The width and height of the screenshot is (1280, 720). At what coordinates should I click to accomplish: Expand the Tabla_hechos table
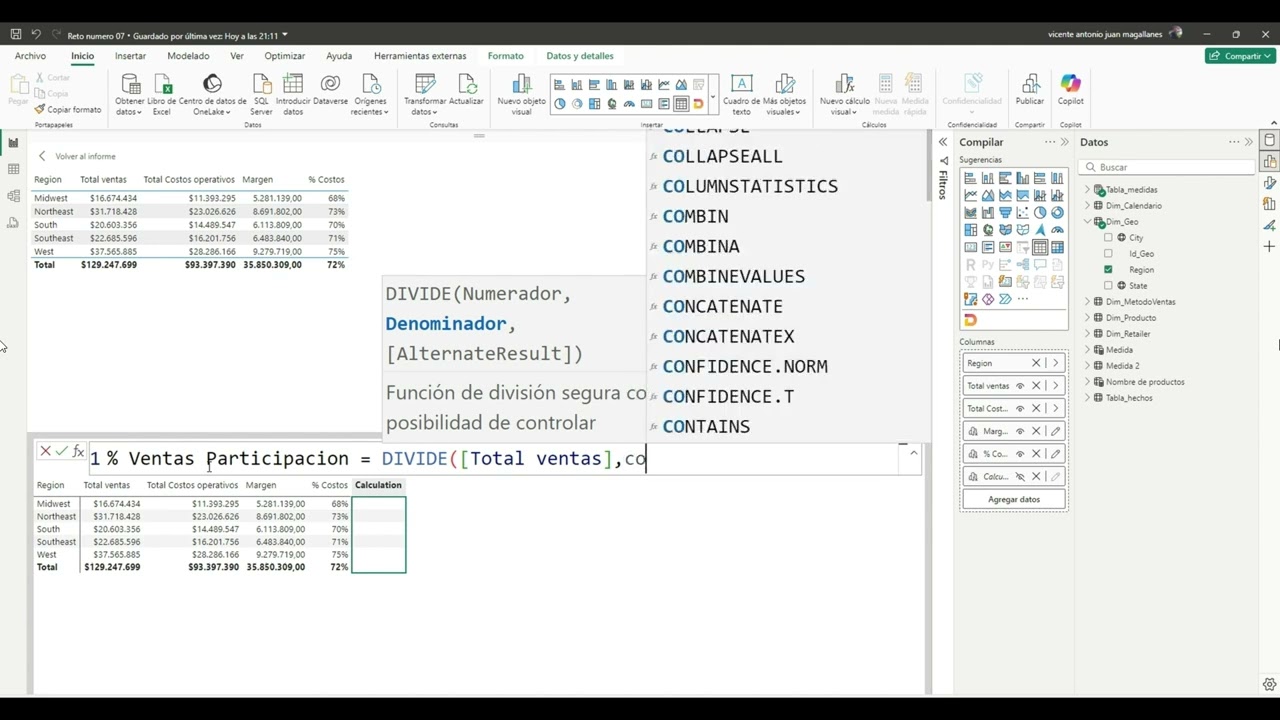coord(1087,398)
